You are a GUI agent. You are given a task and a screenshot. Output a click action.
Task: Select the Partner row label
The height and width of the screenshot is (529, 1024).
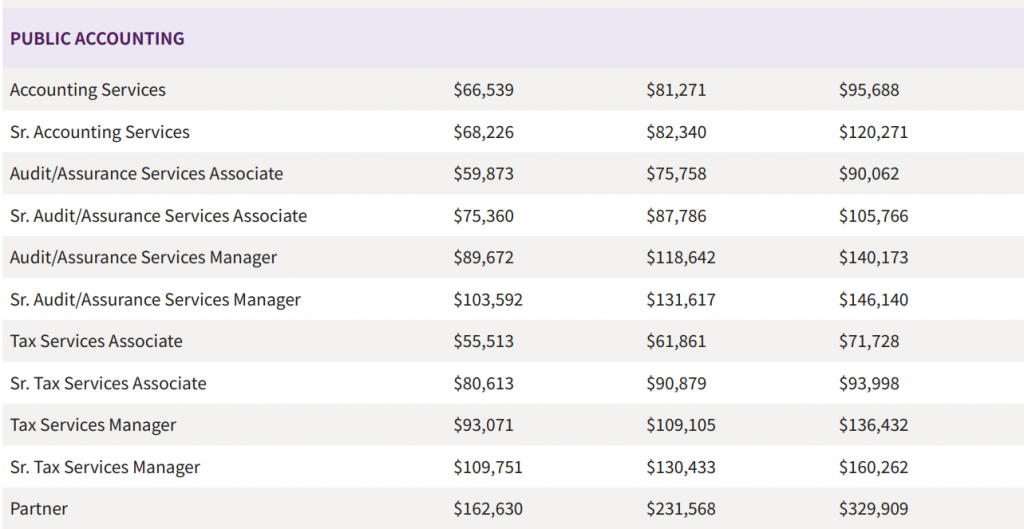pos(39,510)
